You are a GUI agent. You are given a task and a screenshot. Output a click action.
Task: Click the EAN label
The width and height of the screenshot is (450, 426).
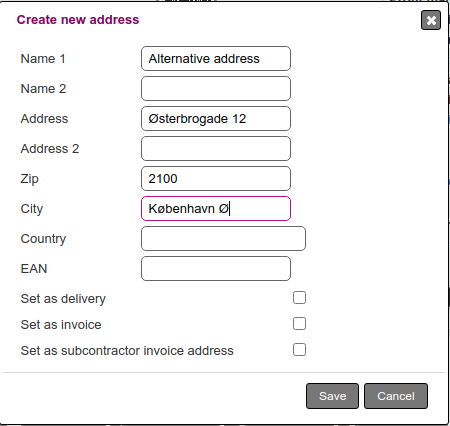(34, 269)
